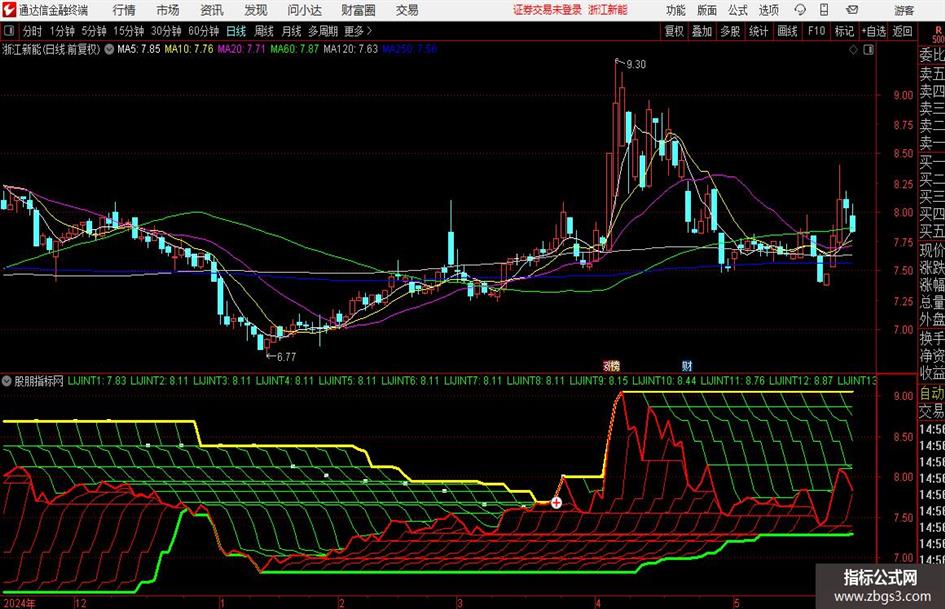Toggle the left panel layout icon

click(x=8, y=31)
